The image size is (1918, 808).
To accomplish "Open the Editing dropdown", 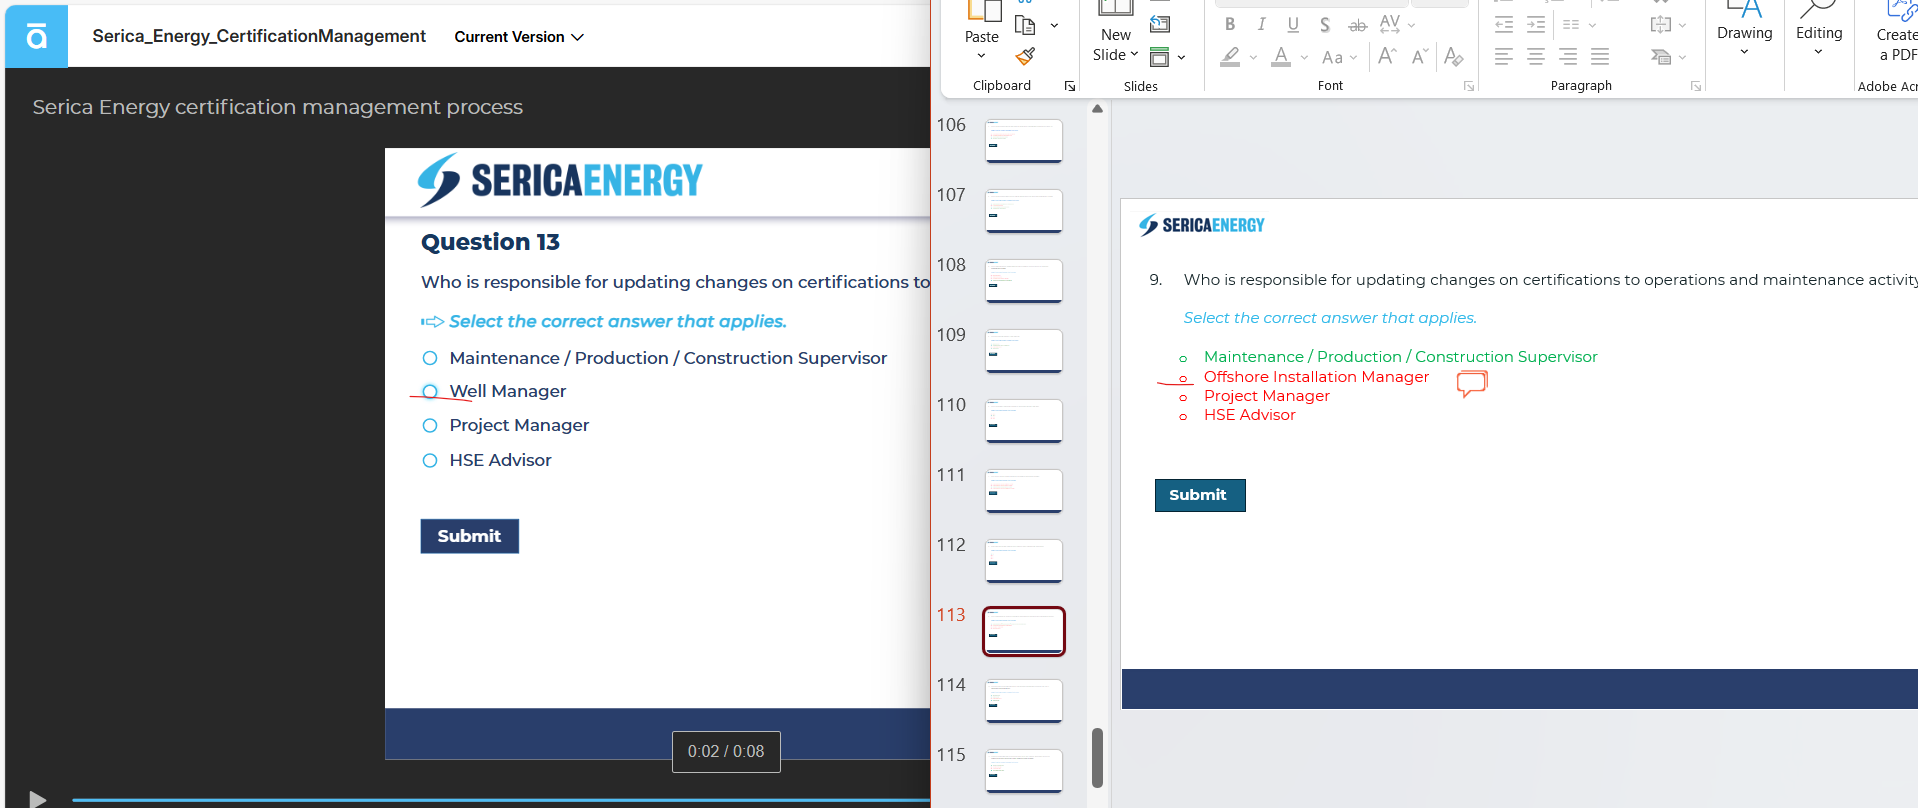I will pyautogui.click(x=1819, y=30).
